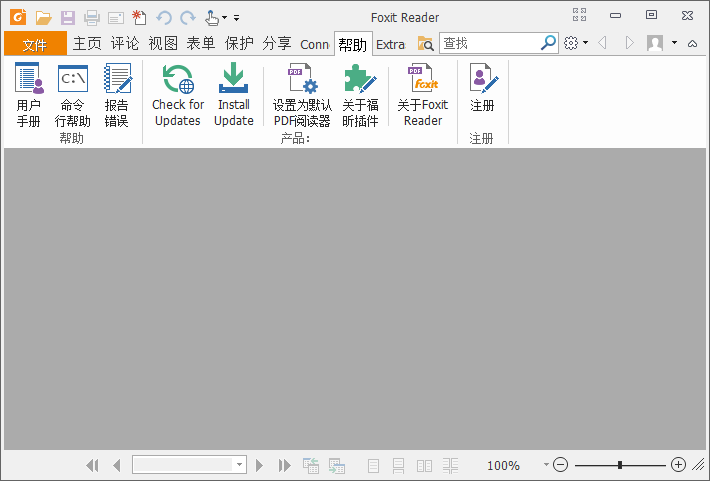710x481 pixels.
Task: Click next search result arrow
Action: (630, 43)
